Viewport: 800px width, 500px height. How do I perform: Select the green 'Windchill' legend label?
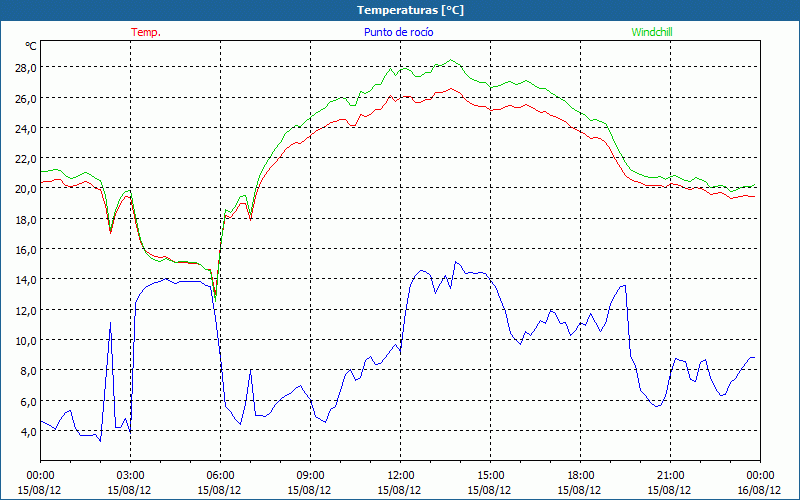coord(652,32)
